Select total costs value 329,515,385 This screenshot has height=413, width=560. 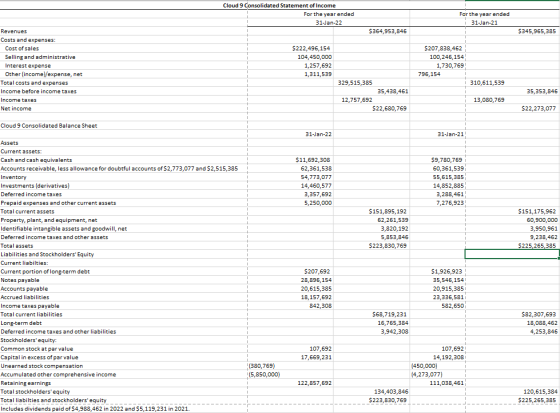[355, 83]
